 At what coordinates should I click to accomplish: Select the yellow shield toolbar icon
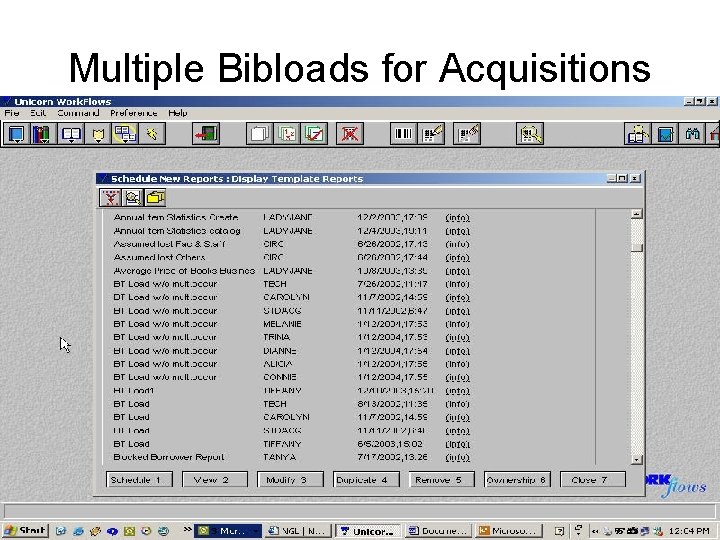pos(98,134)
